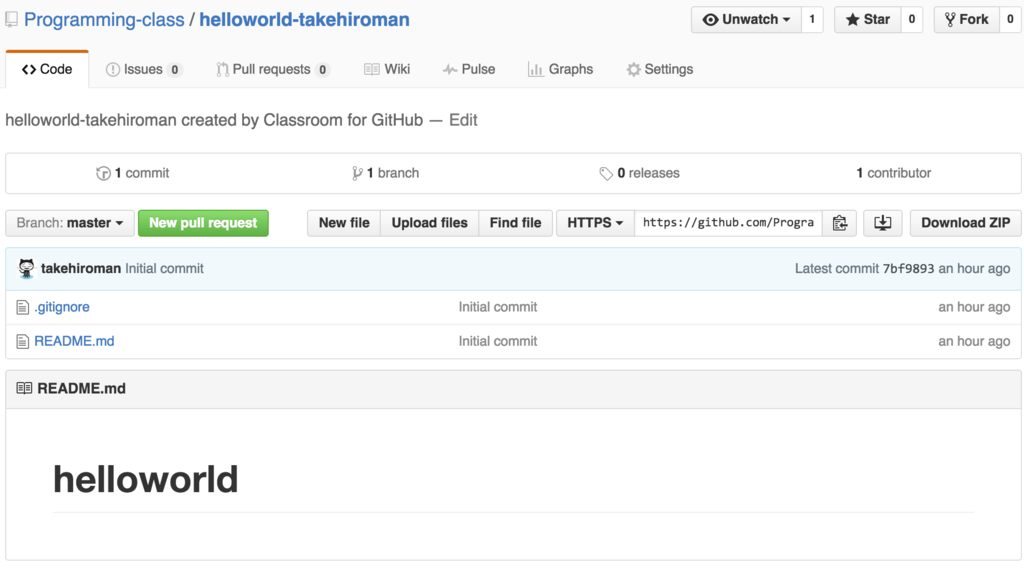Image resolution: width=1024 pixels, height=570 pixels.
Task: Open the Graphs tab
Action: (x=560, y=69)
